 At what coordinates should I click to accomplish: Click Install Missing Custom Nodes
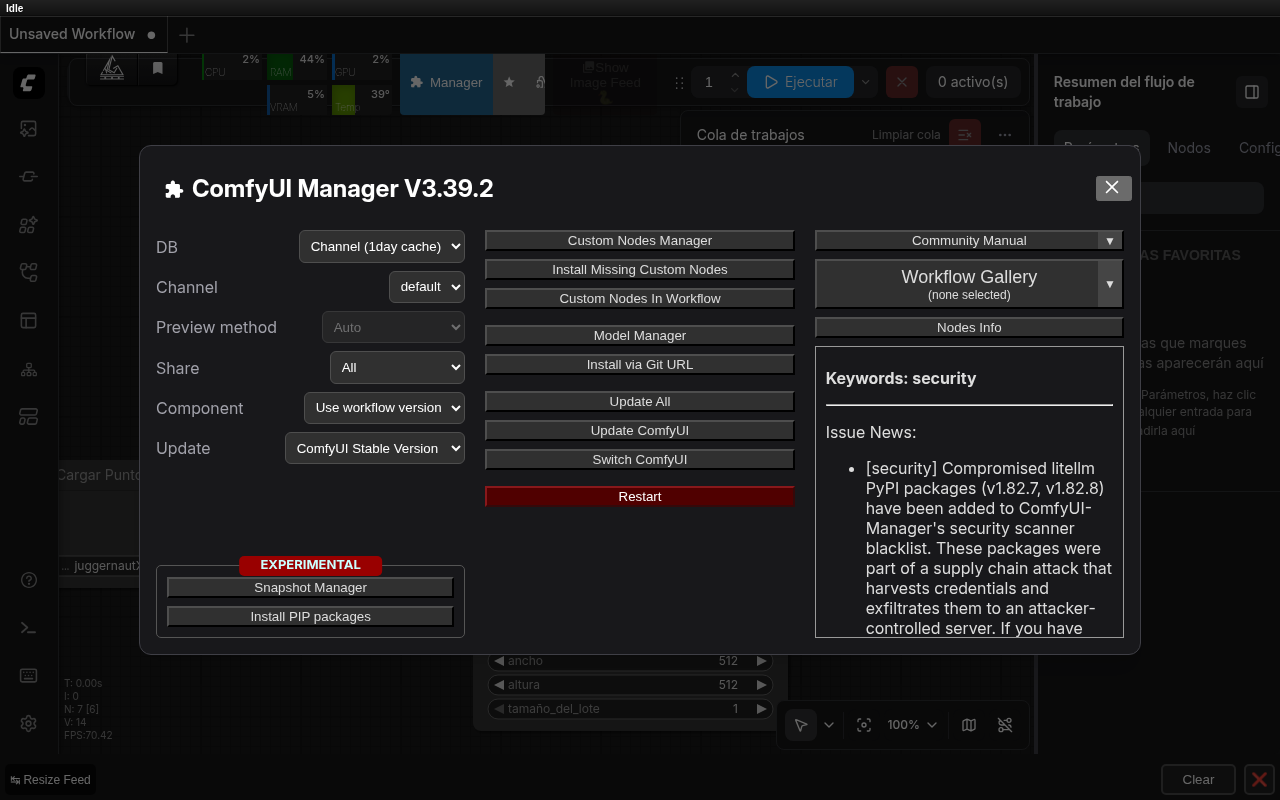point(640,269)
